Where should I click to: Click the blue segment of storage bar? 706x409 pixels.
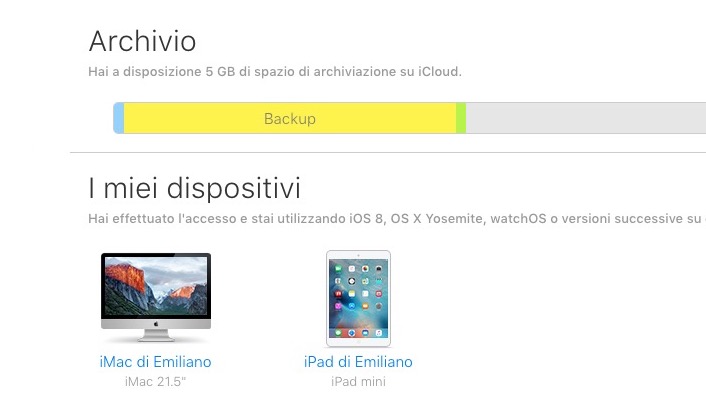point(119,118)
